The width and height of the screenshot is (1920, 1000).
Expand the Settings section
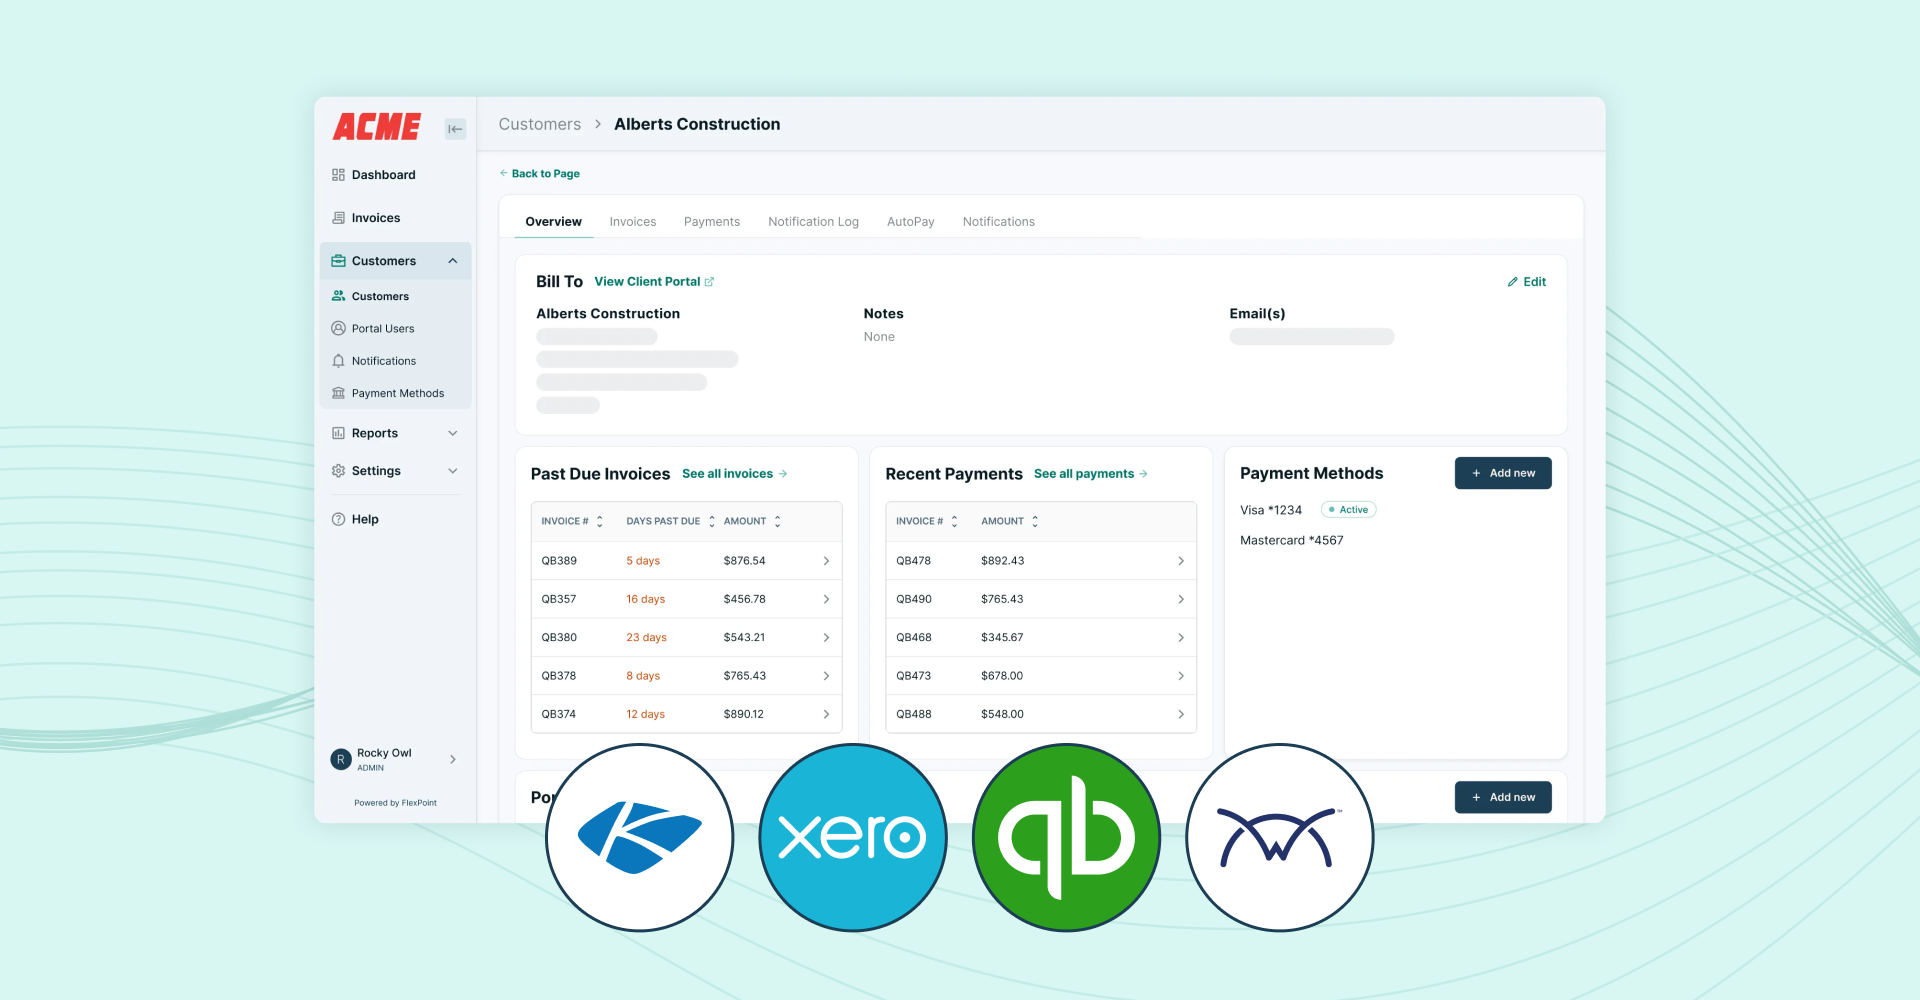click(394, 470)
